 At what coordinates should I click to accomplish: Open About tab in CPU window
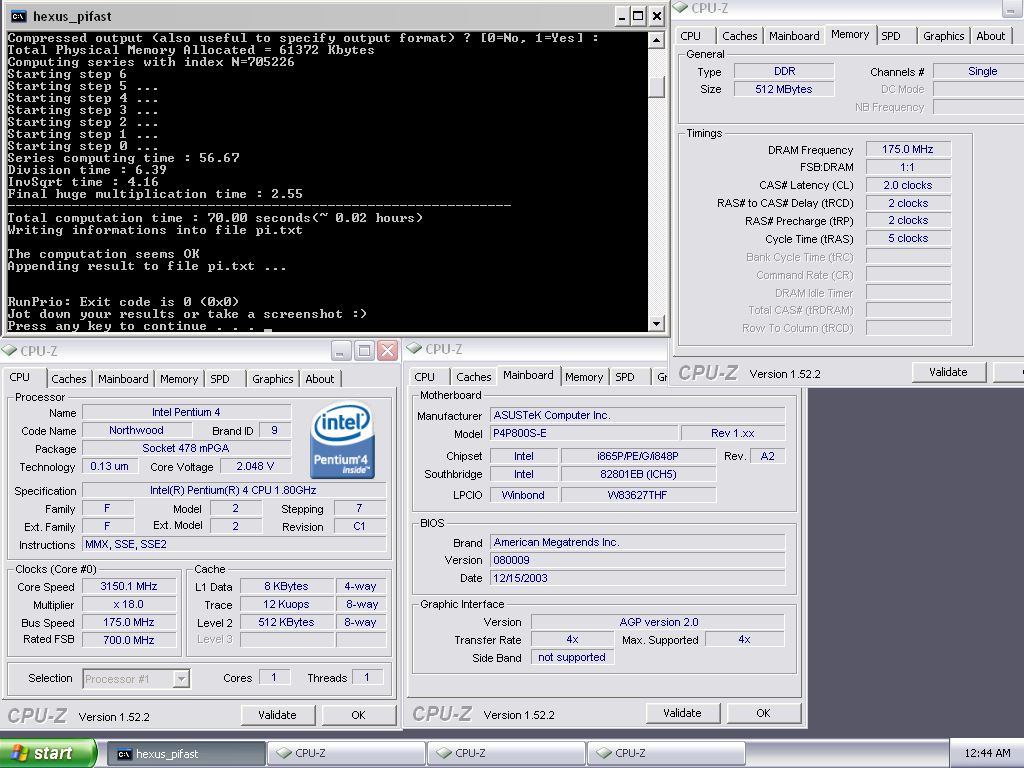(319, 379)
